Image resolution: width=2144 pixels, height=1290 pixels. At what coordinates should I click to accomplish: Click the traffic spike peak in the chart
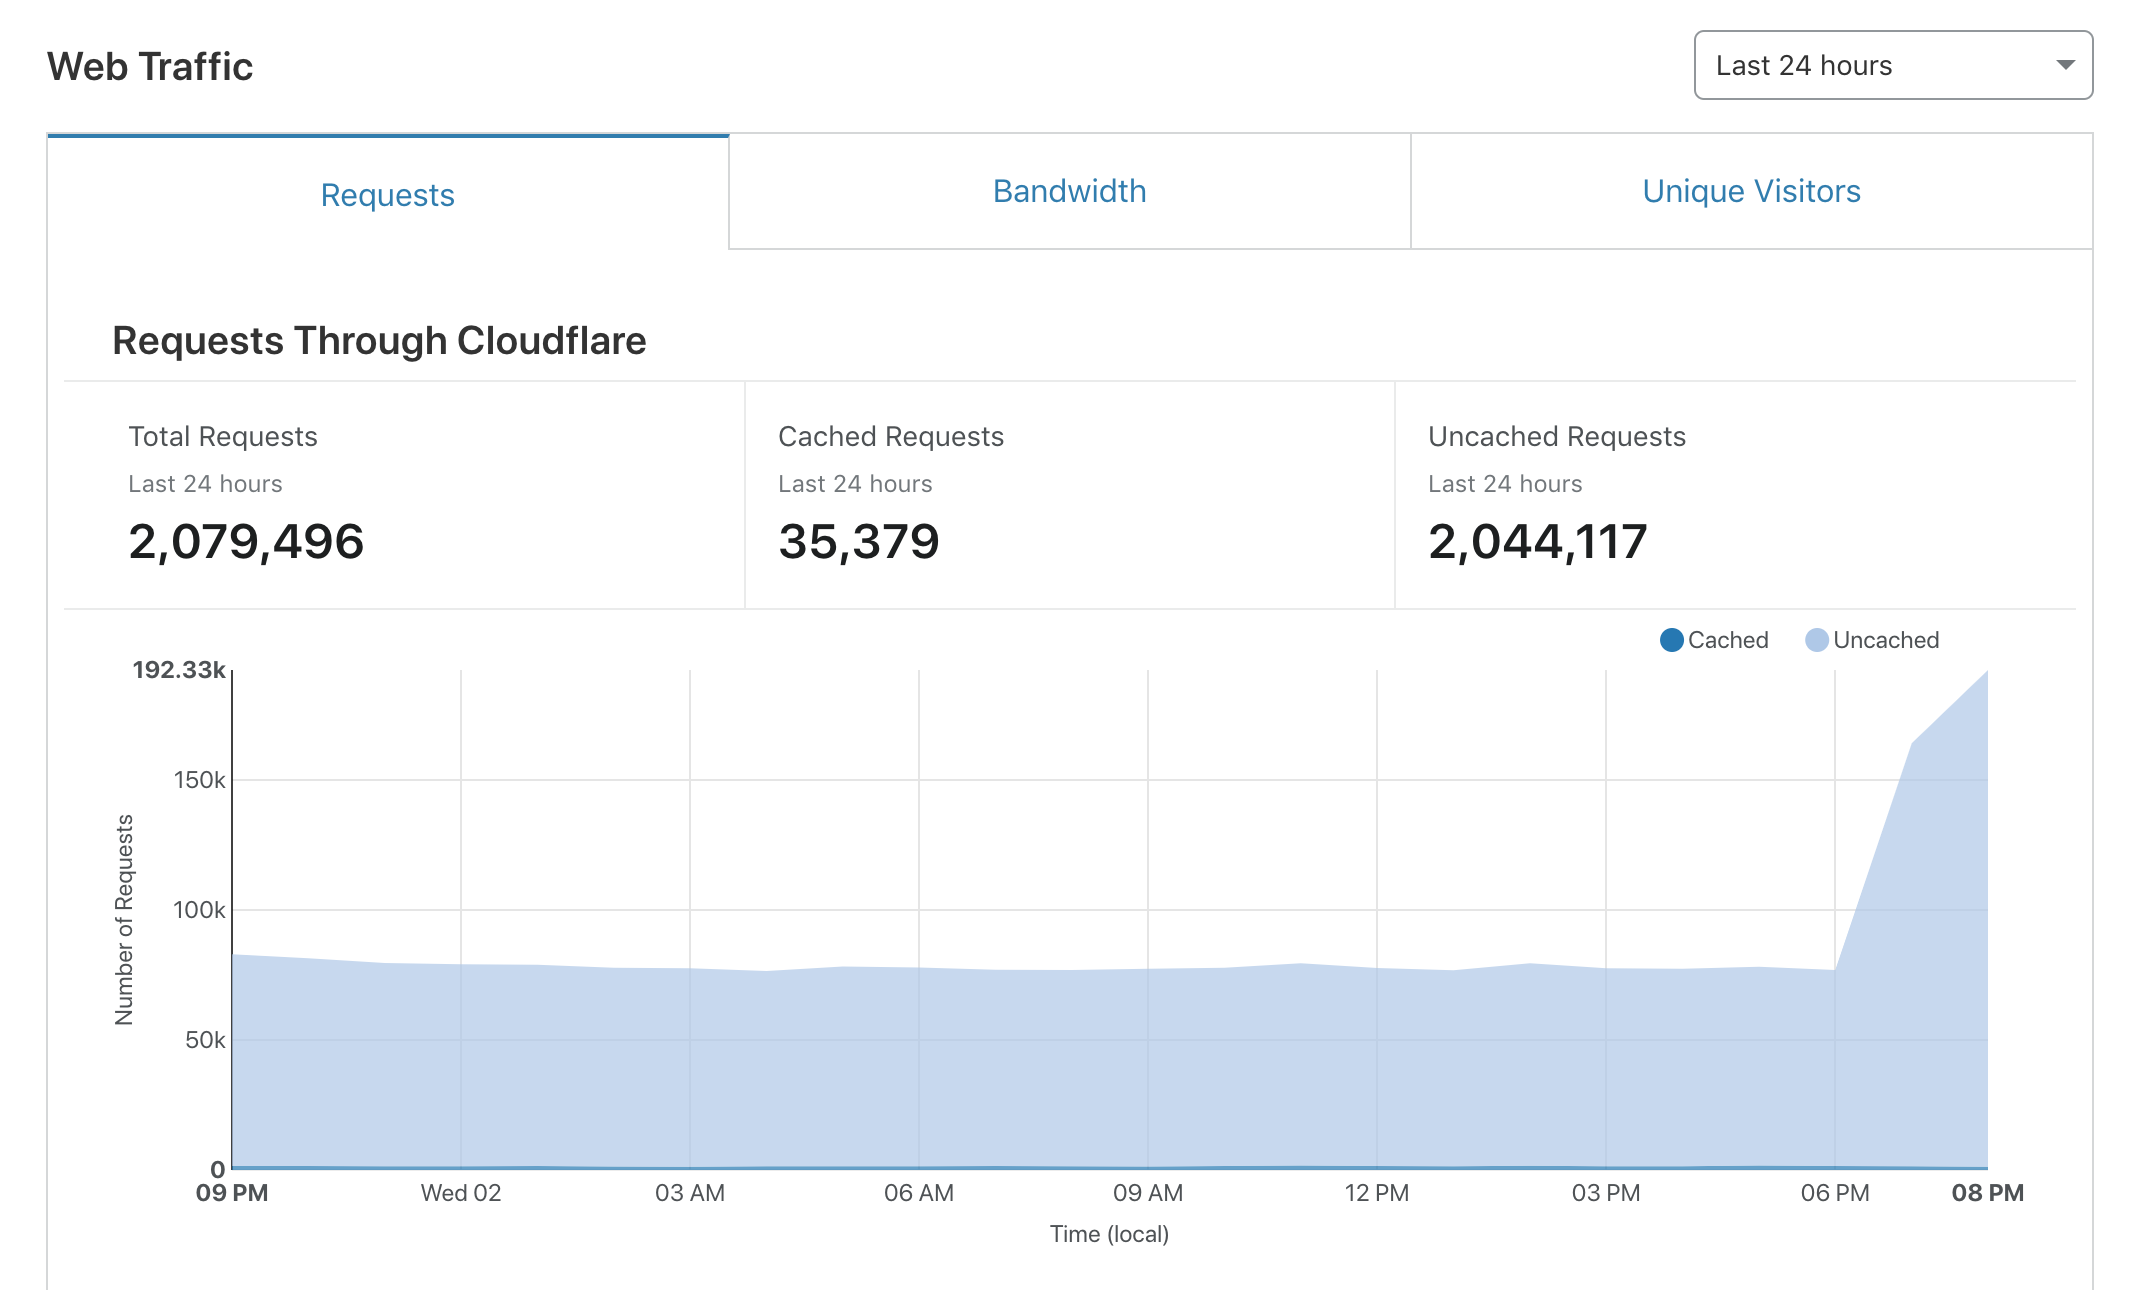click(x=1986, y=673)
